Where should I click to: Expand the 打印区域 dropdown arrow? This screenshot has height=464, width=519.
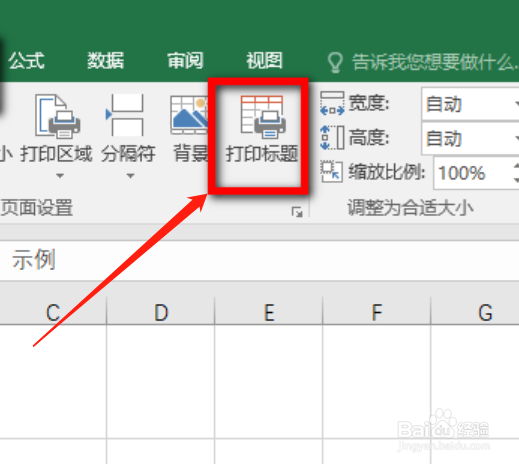pyautogui.click(x=60, y=175)
